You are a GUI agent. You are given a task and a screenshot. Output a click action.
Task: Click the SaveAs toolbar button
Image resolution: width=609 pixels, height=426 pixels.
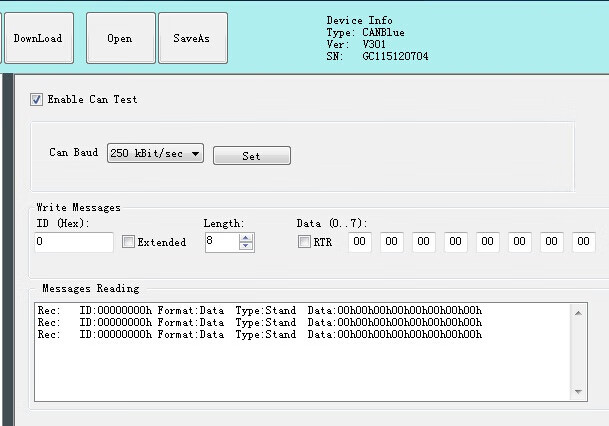coord(192,38)
